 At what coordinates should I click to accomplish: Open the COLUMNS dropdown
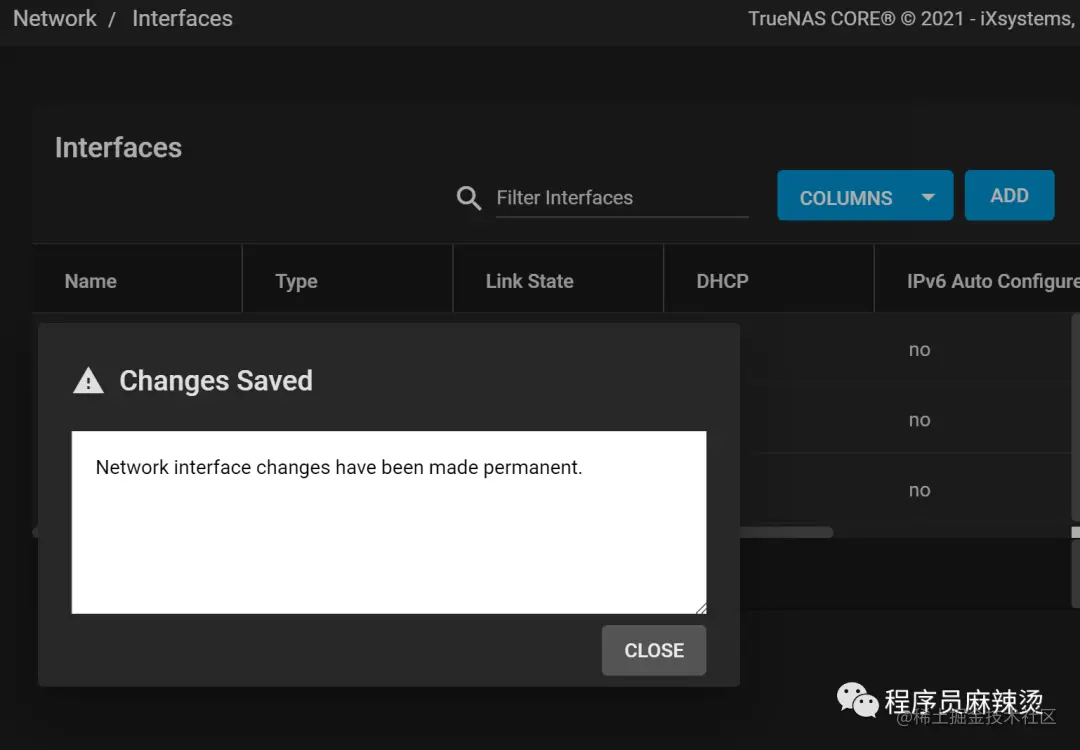[864, 196]
